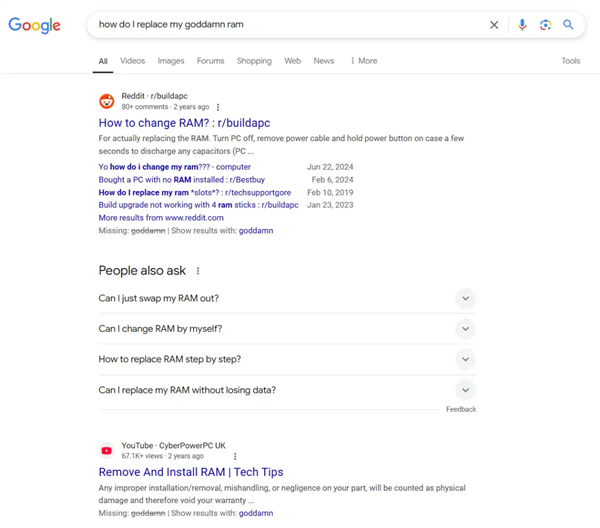
Task: Switch to the Videos tab
Action: (132, 61)
